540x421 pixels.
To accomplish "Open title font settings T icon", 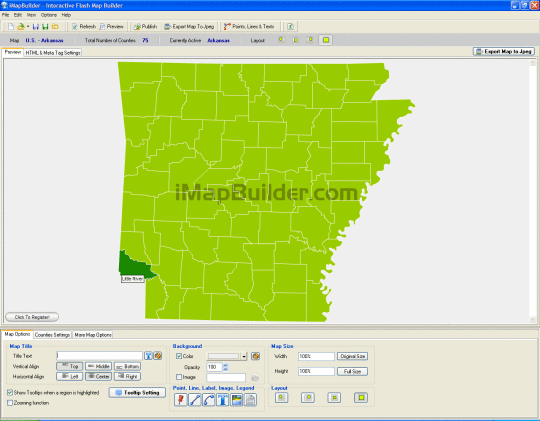I will 148,356.
